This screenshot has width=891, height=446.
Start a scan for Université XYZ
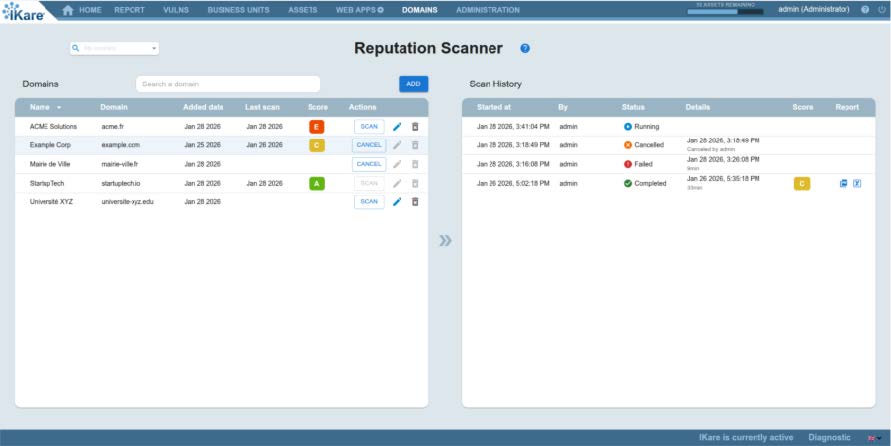369,202
